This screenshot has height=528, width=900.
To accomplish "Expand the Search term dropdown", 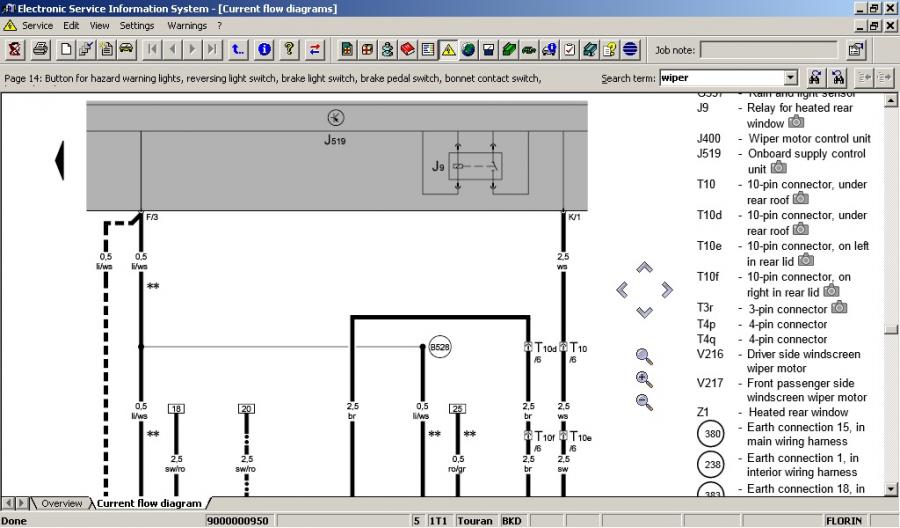I will 791,78.
